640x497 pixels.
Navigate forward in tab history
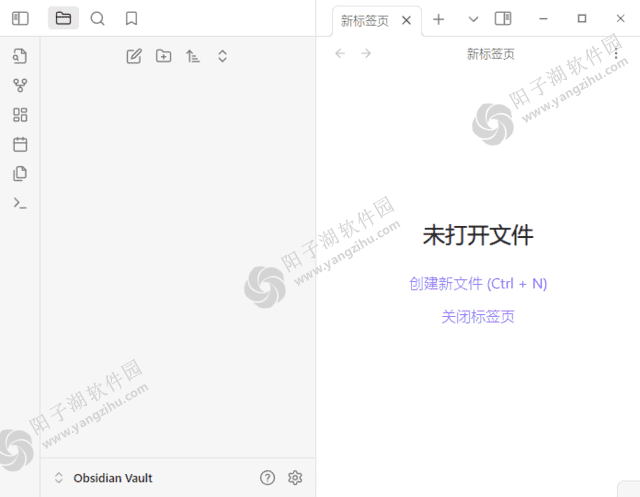366,53
